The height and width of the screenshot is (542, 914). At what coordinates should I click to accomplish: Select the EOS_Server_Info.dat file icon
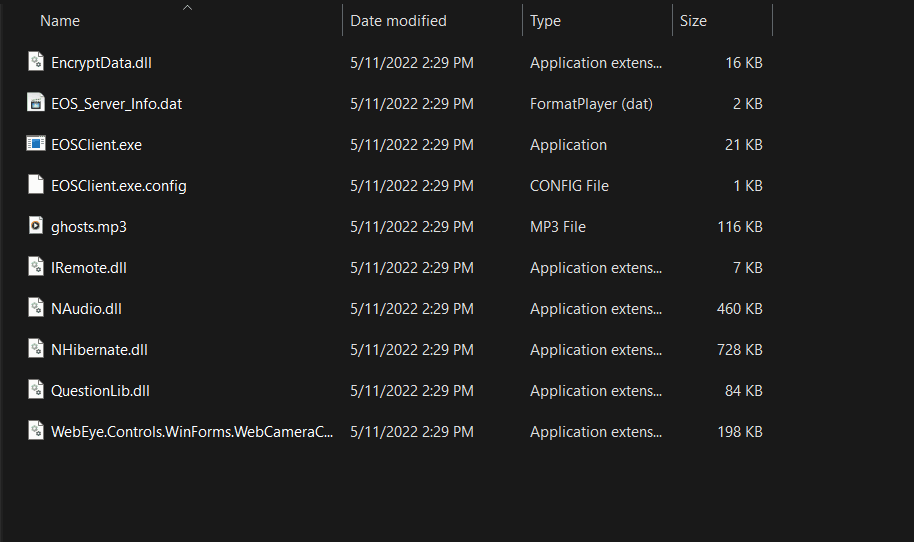pos(36,103)
